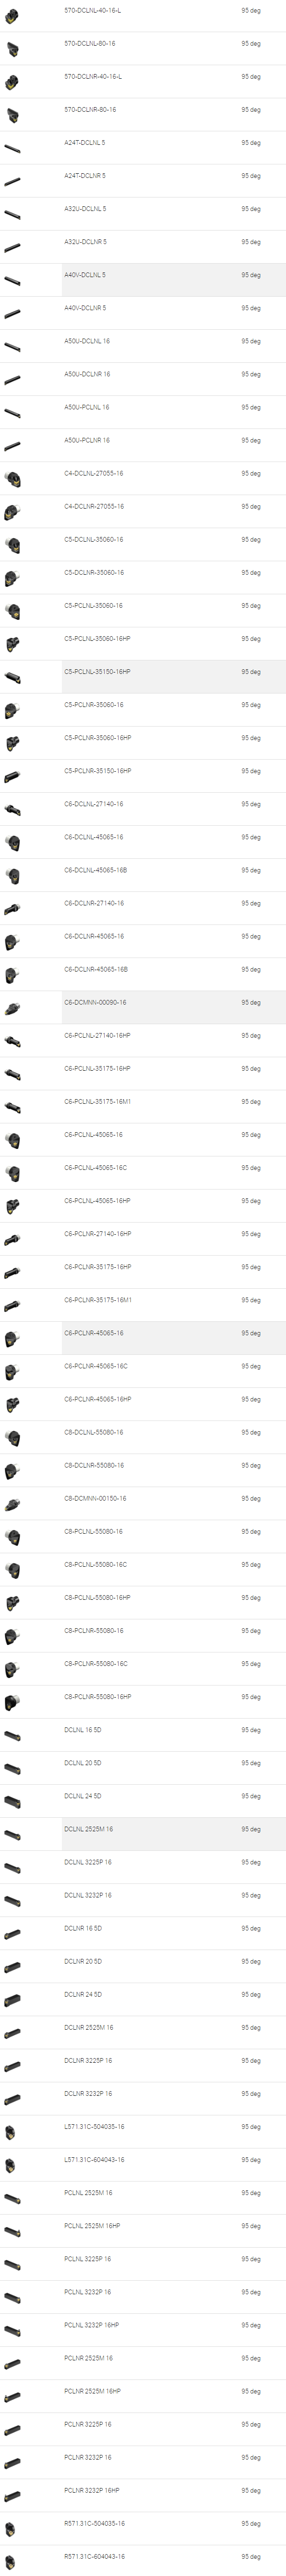Screen dimensions: 286x2576
Task: Open the A24T-DCLNL 5 boring bar thumbnail
Action: [x=12, y=148]
